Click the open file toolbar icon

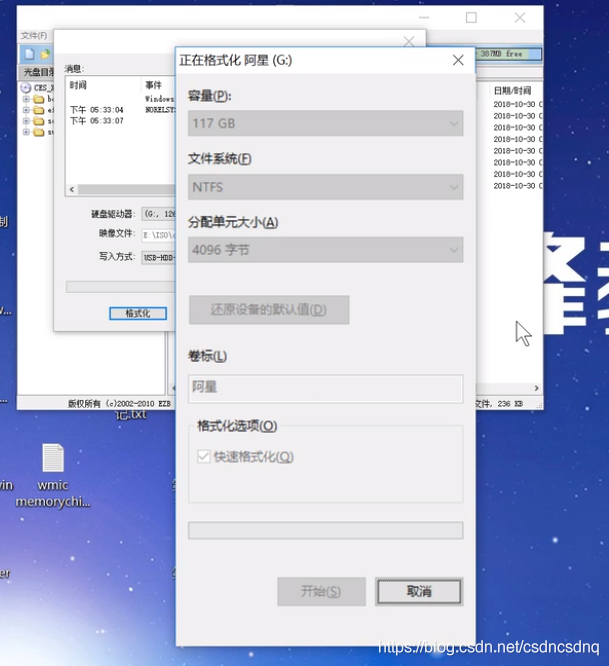(45, 54)
